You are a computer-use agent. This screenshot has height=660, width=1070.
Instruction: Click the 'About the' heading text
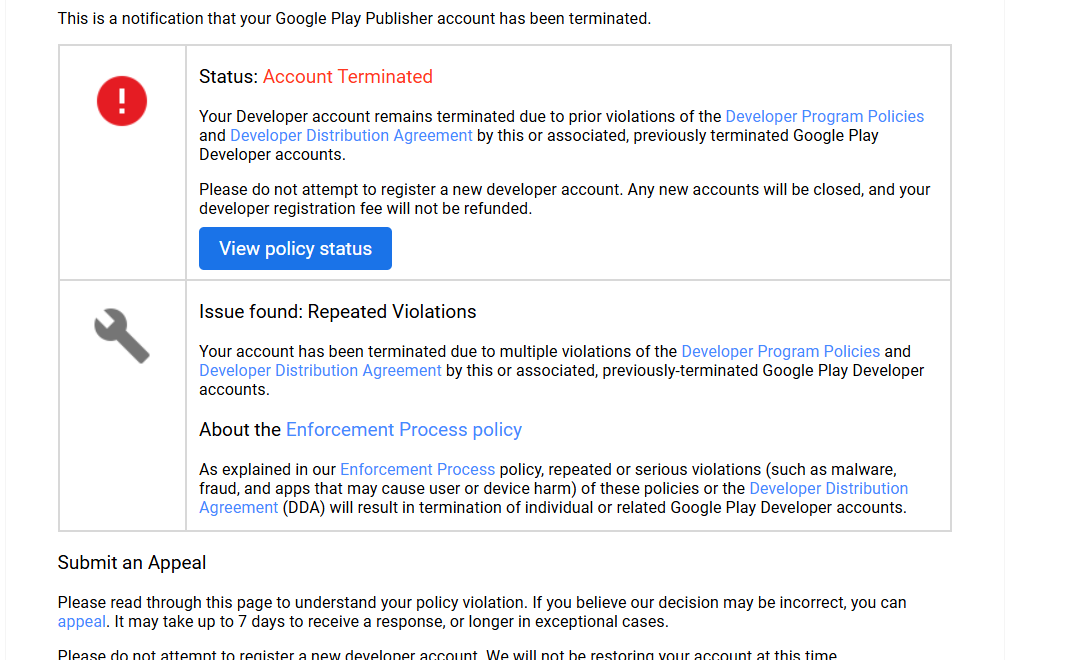point(240,430)
